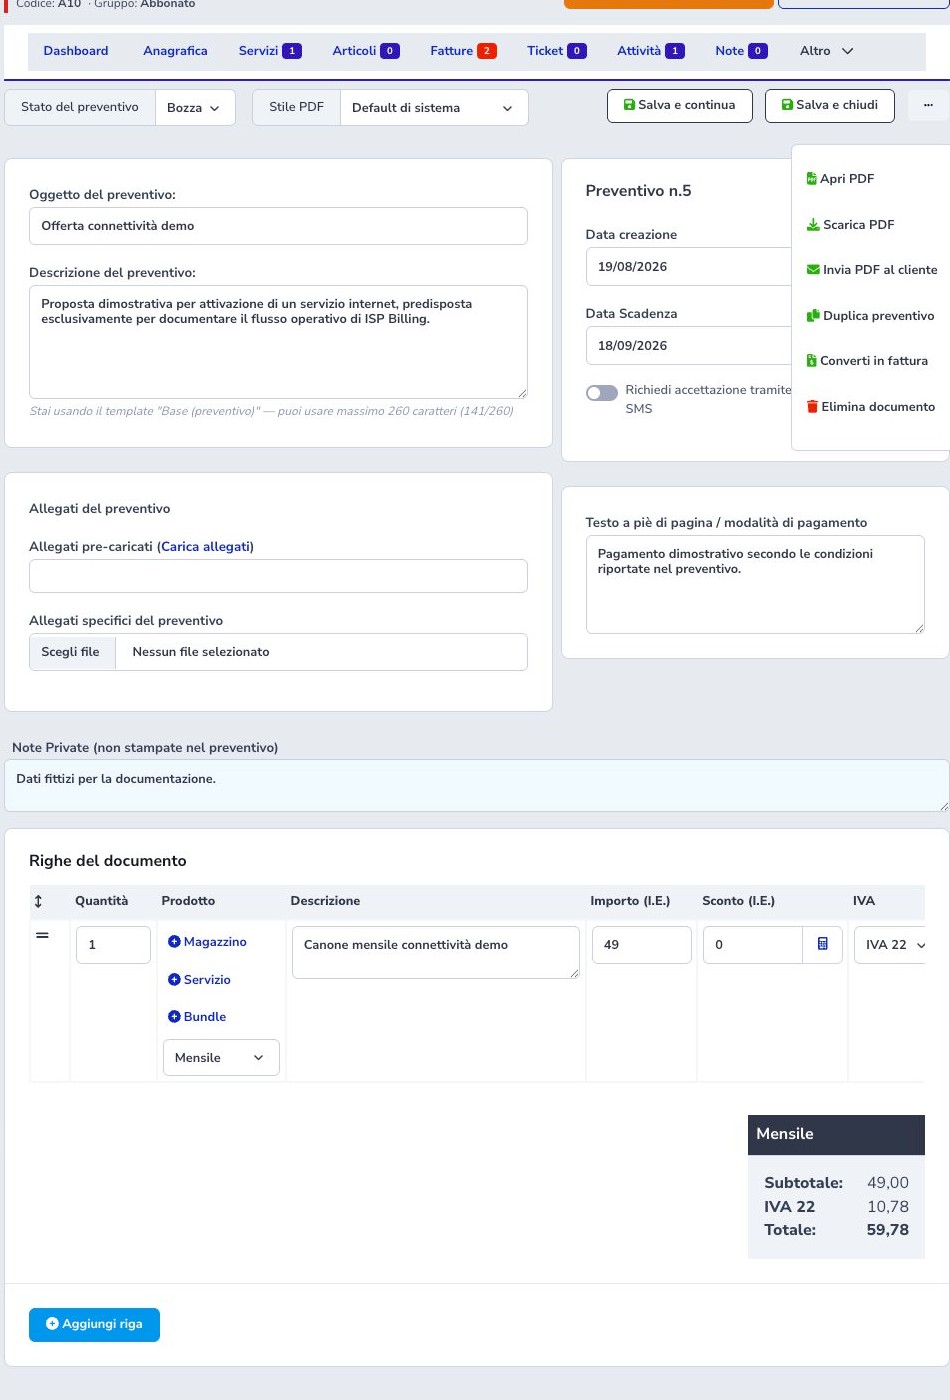950x1400 pixels.
Task: Click the Scarica PDF download icon
Action: click(x=813, y=225)
